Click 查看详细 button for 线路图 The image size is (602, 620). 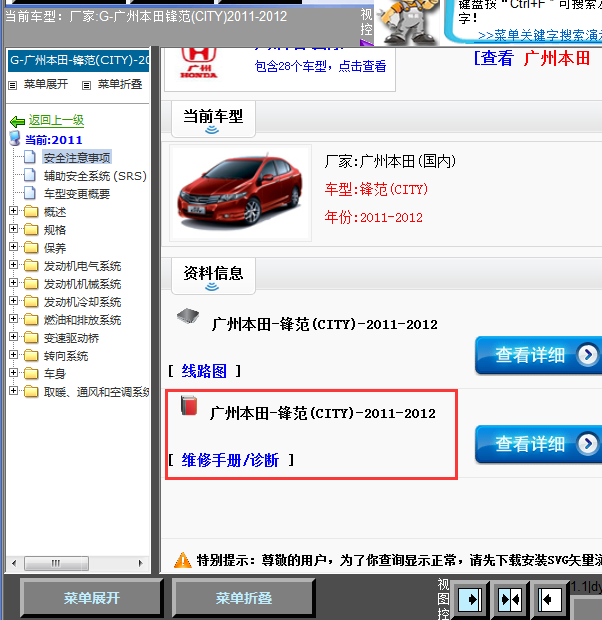pyautogui.click(x=538, y=355)
